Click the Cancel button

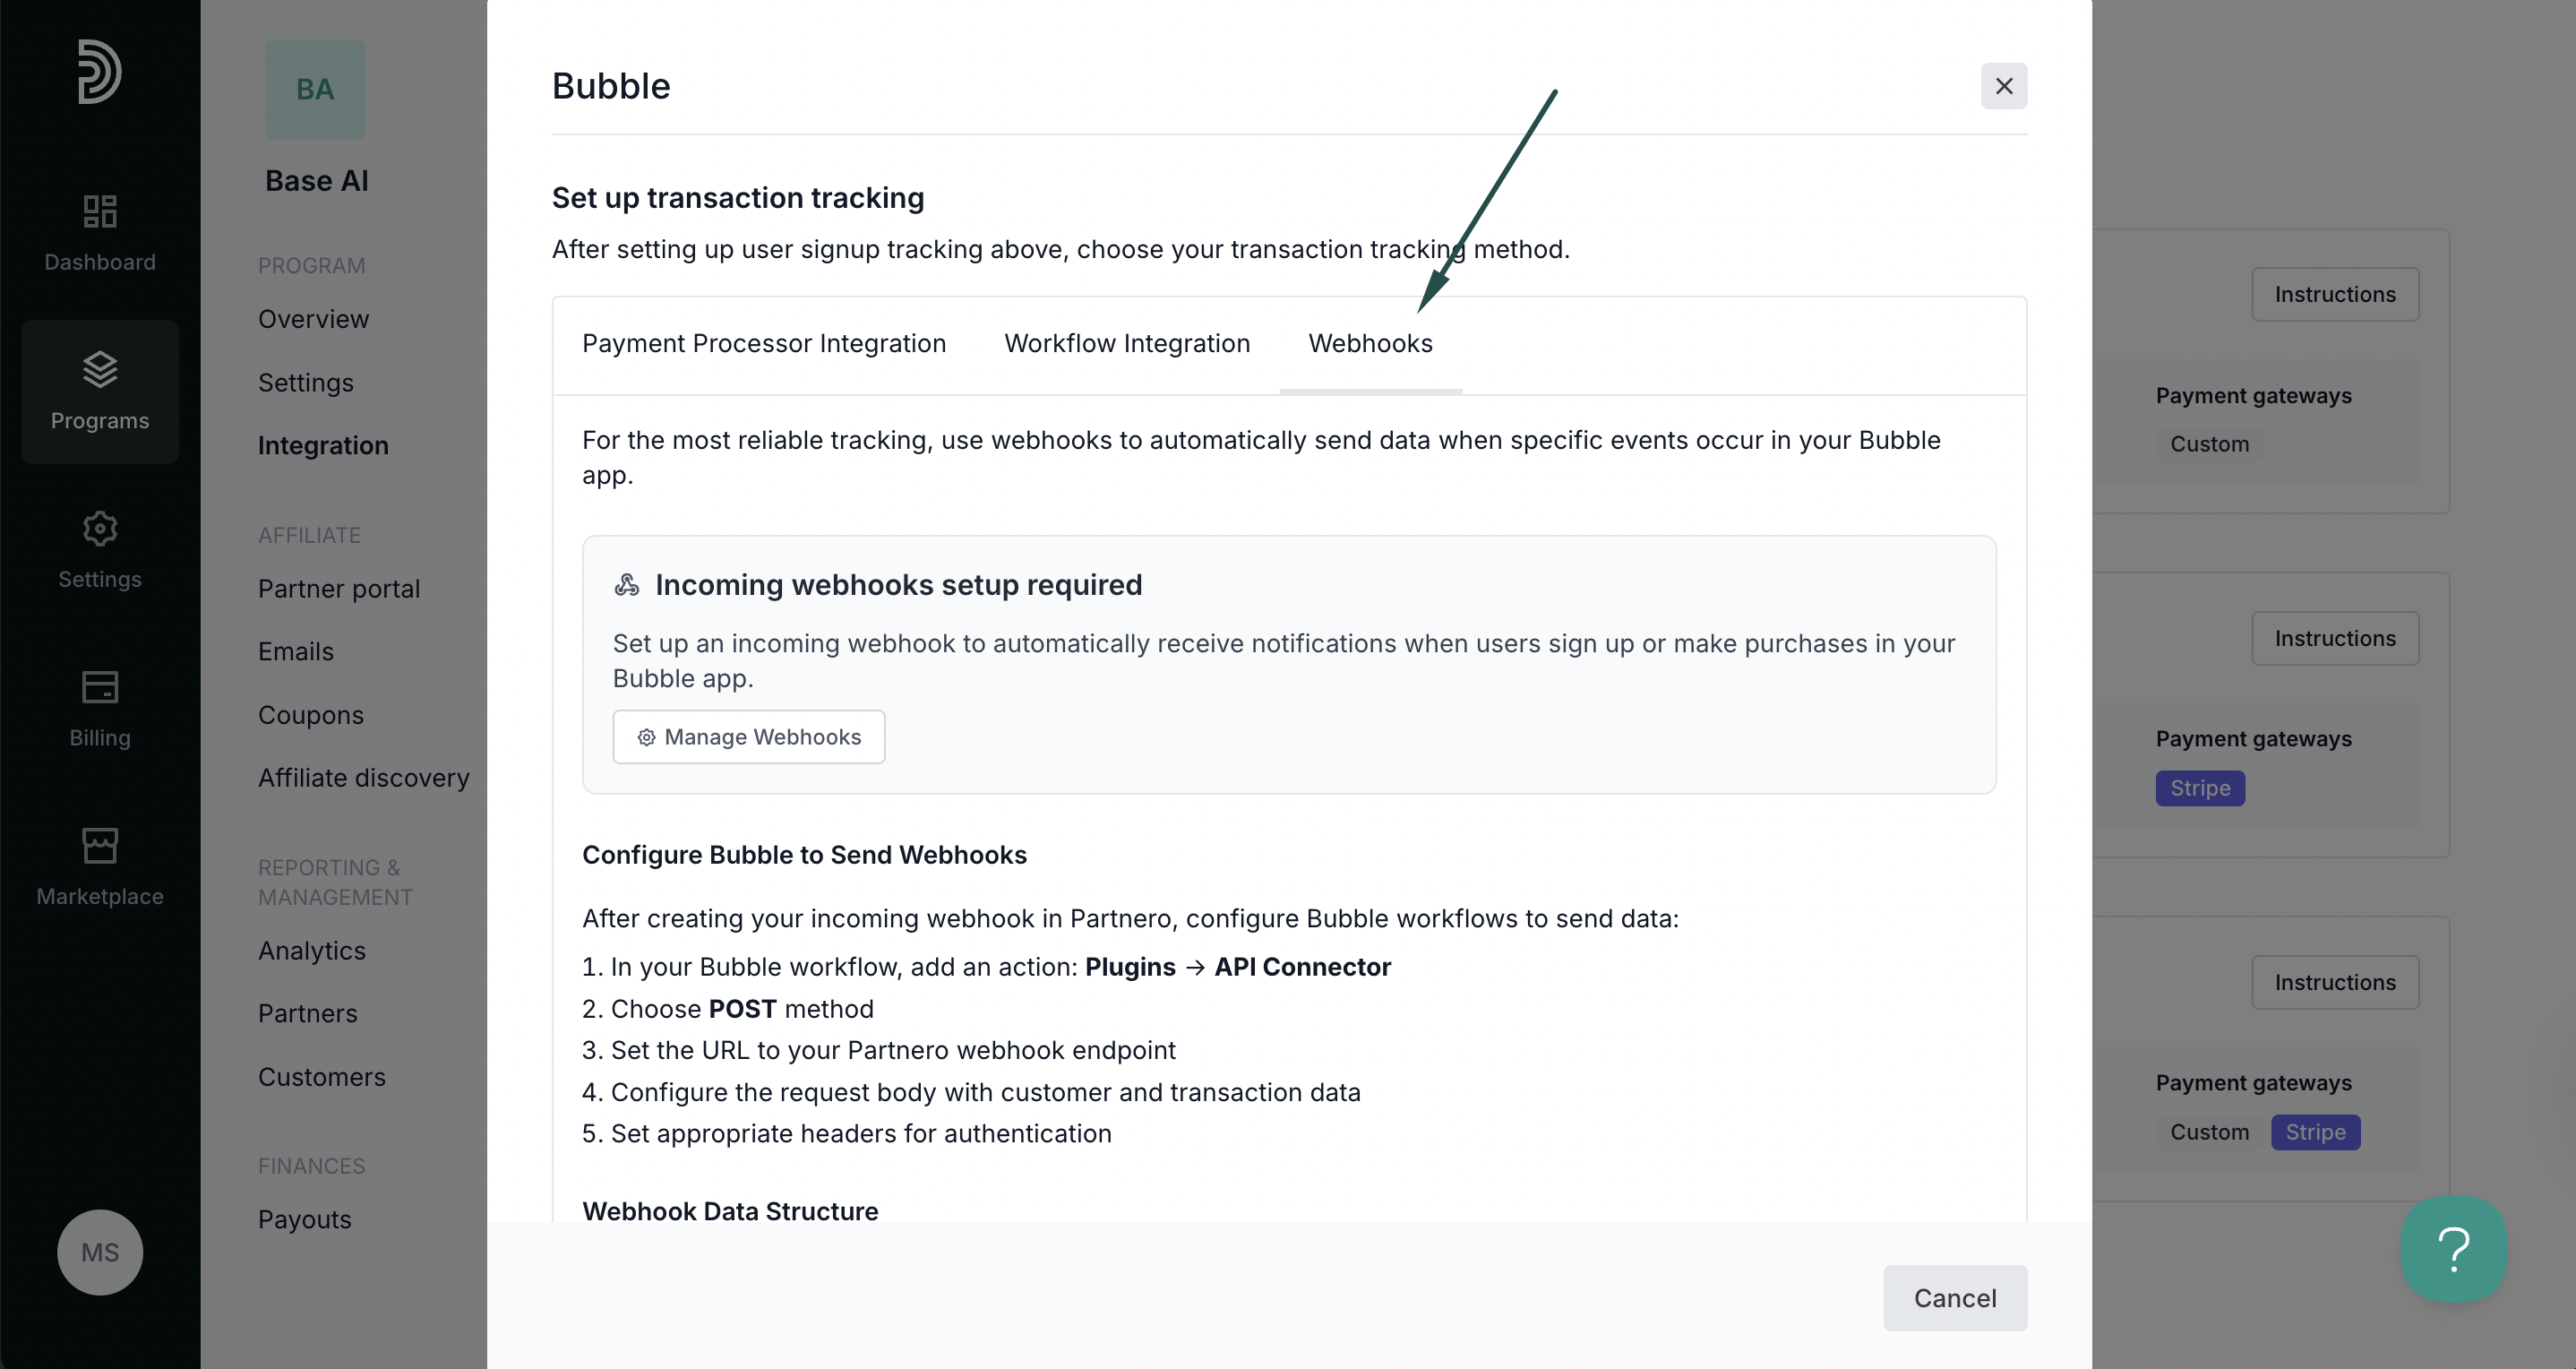coord(1955,1298)
